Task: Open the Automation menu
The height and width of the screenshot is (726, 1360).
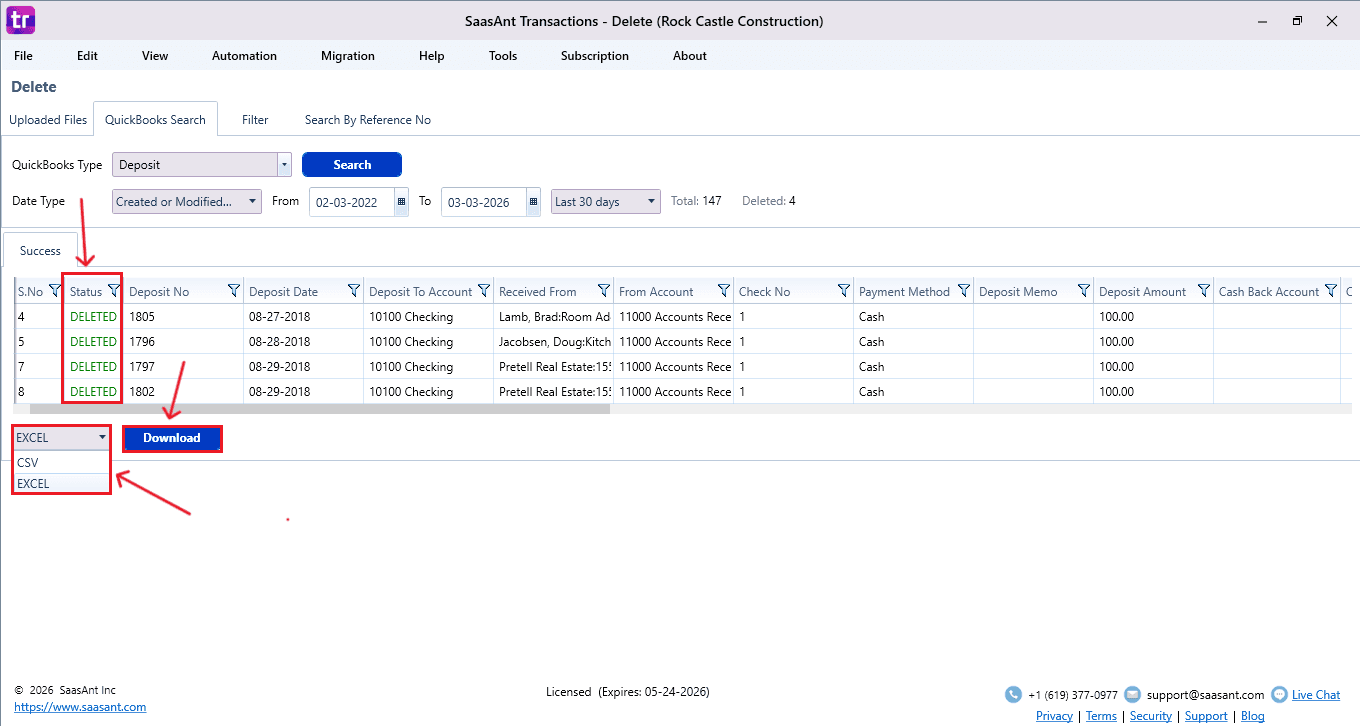Action: [x=244, y=56]
